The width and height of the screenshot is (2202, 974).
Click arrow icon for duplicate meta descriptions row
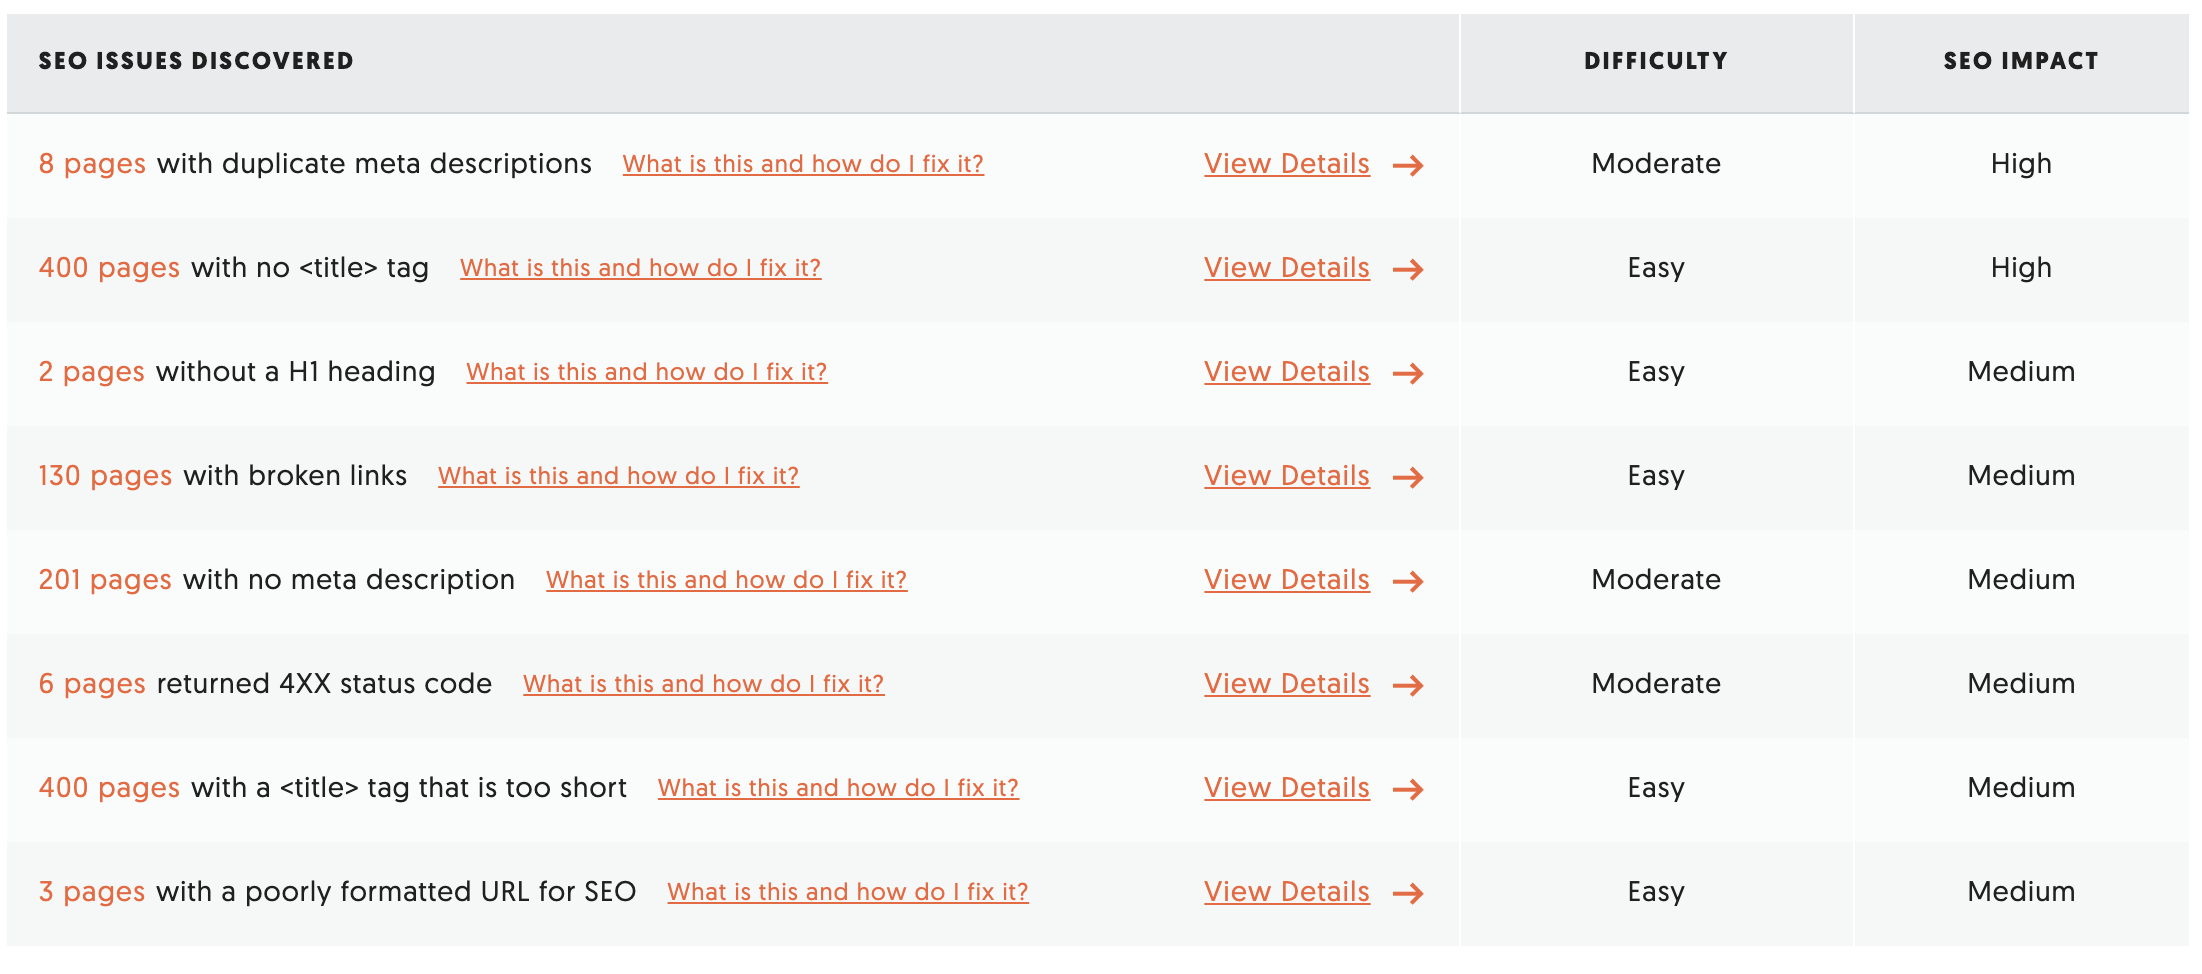(x=1408, y=165)
